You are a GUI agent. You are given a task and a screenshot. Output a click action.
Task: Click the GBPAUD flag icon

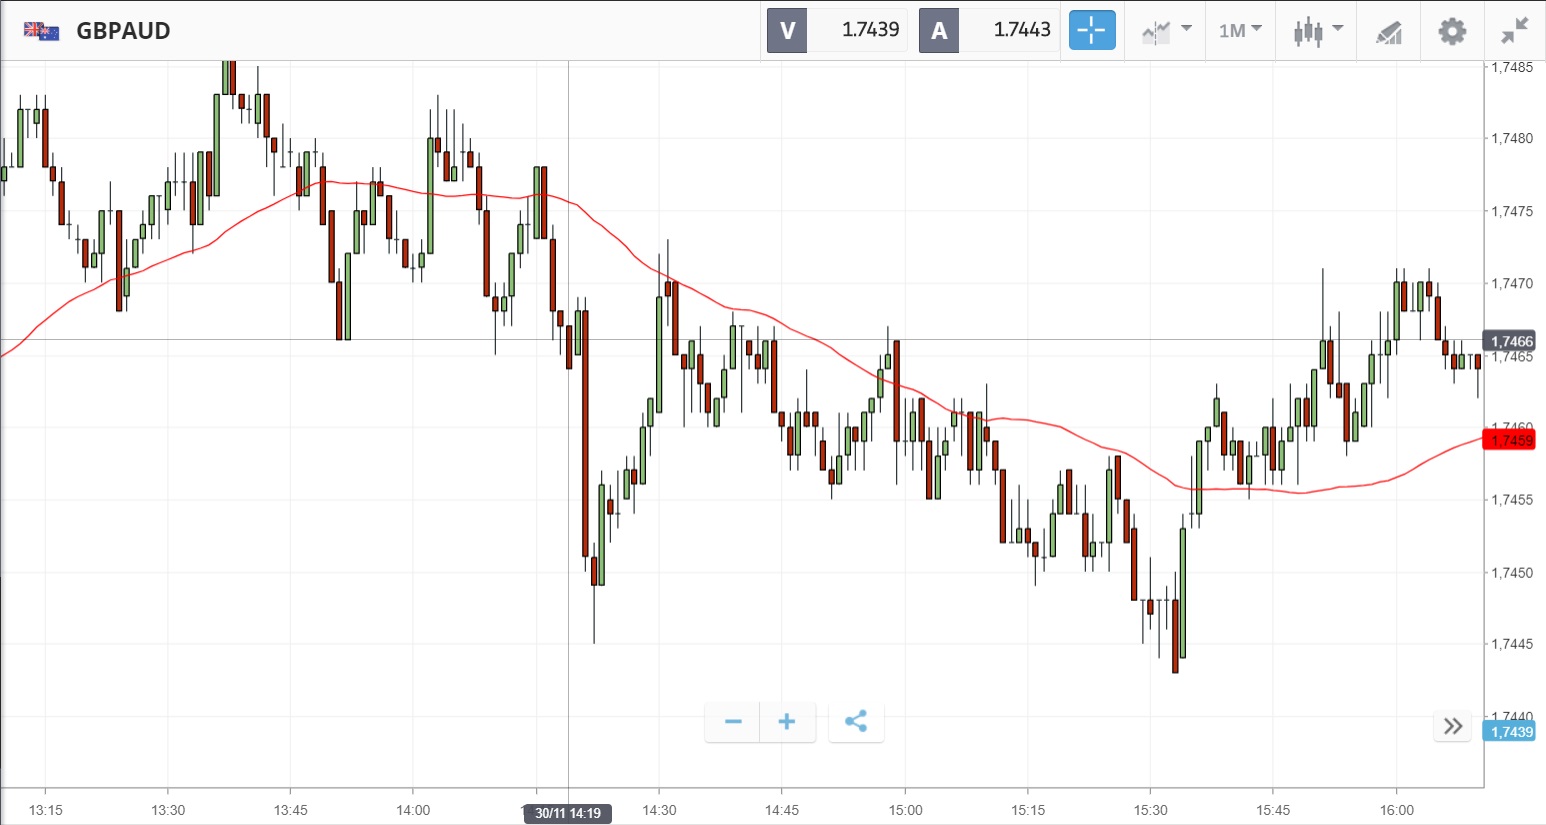(x=42, y=31)
